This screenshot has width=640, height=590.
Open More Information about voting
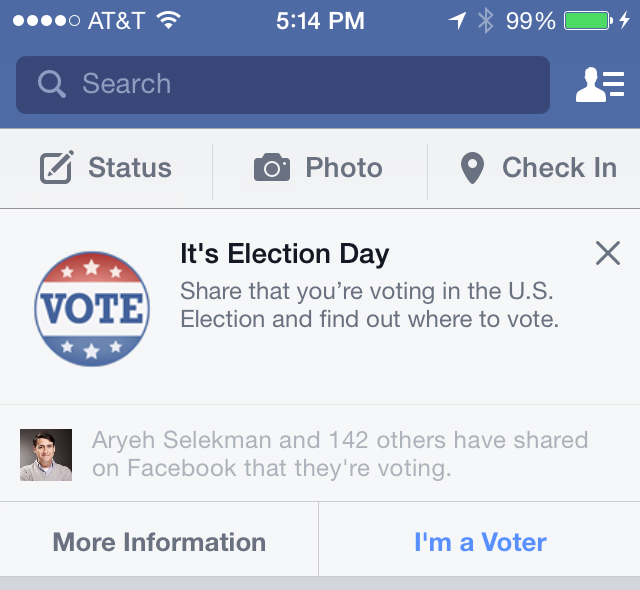(x=159, y=542)
